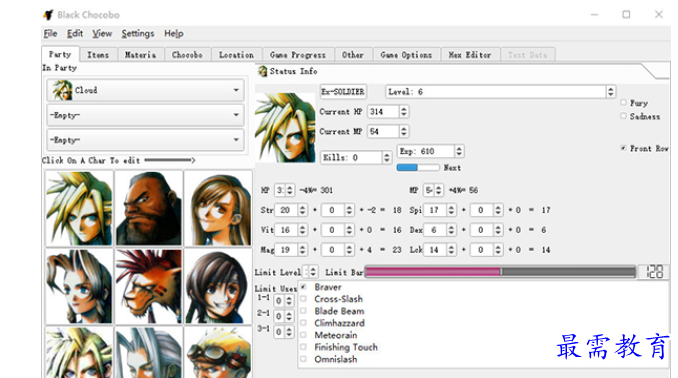The height and width of the screenshot is (378, 678).
Task: Toggle the Braver limit checkbox
Action: coord(304,287)
